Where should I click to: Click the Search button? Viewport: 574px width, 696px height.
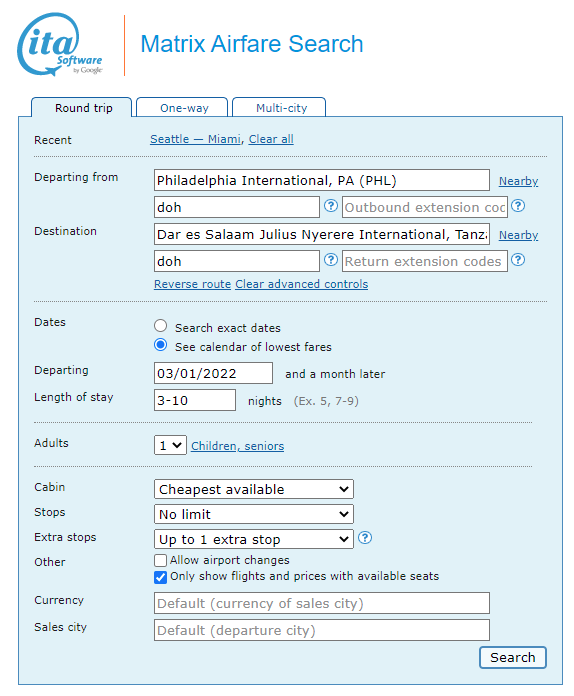513,657
